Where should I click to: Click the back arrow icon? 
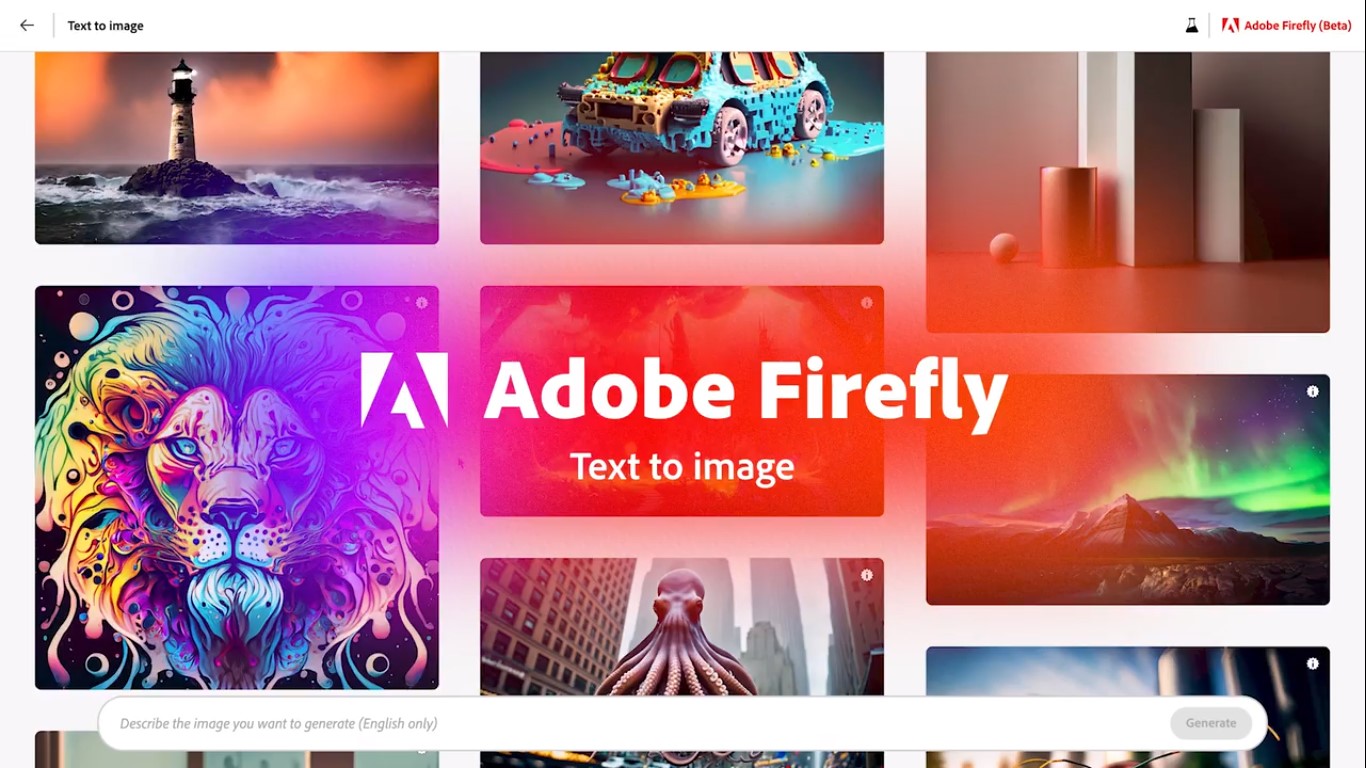point(27,25)
